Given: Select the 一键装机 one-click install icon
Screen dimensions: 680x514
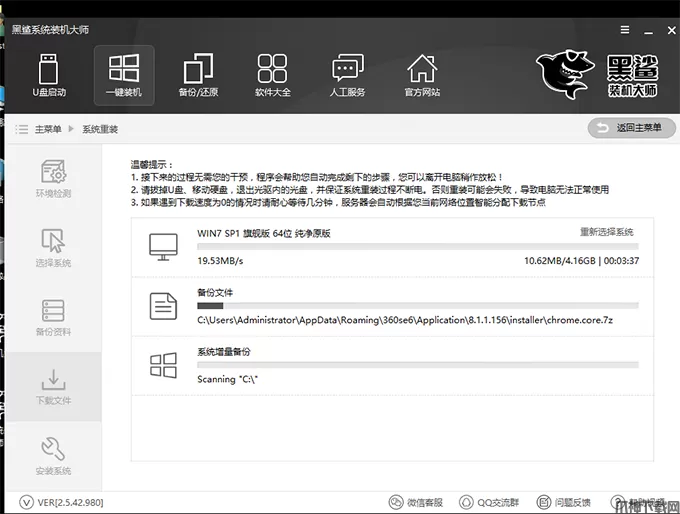Looking at the screenshot, I should click(x=123, y=75).
